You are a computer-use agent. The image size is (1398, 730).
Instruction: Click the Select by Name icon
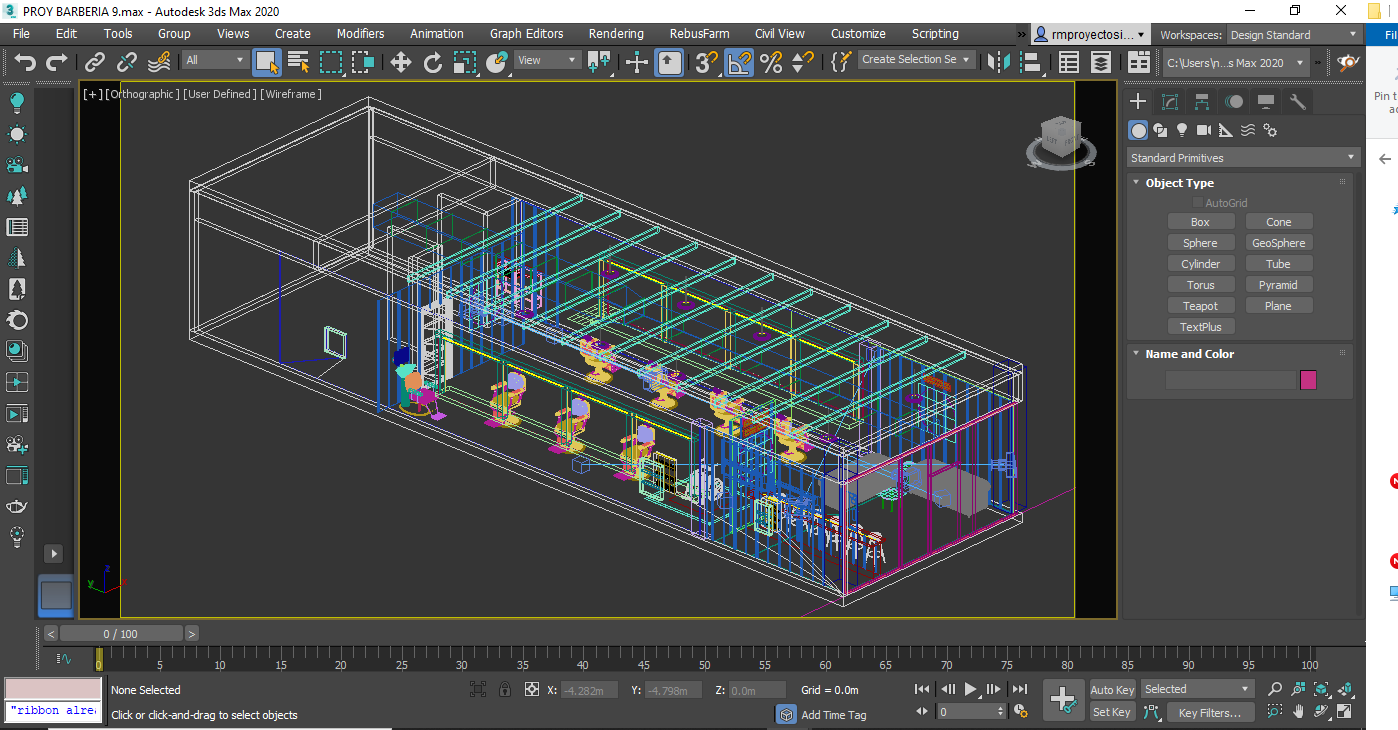pos(298,62)
